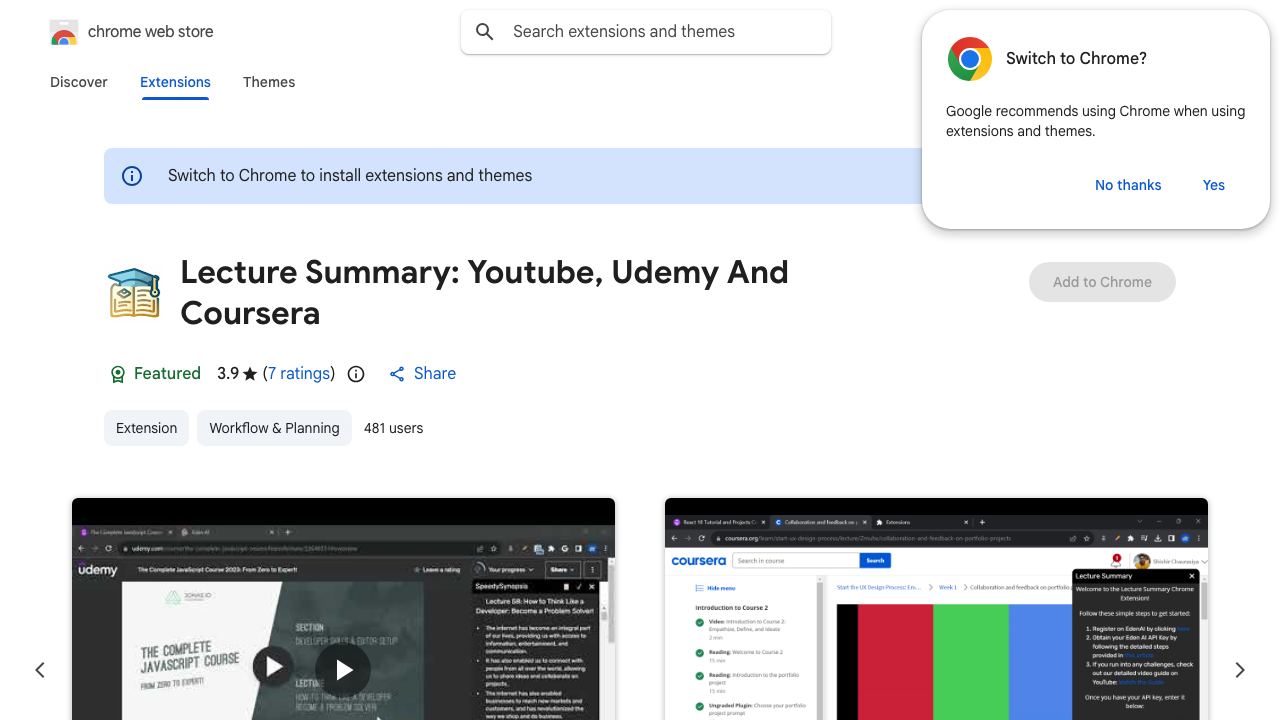
Task: Confirm with the Yes button
Action: [x=1214, y=185]
